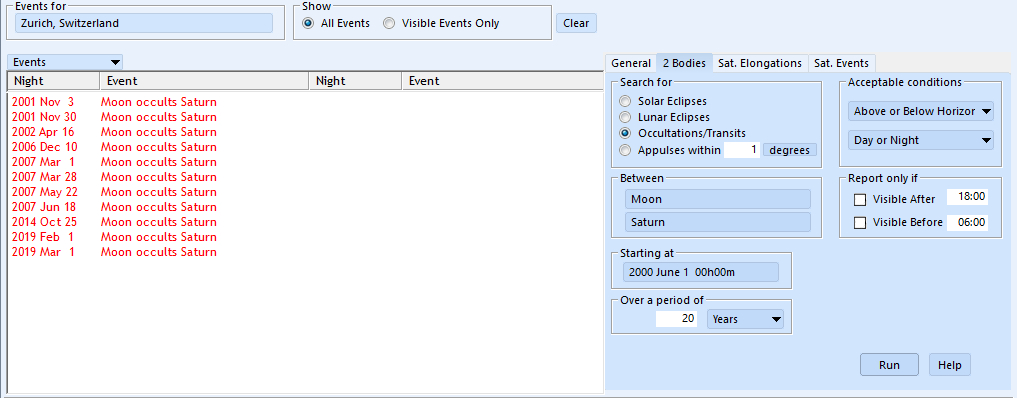Select the 2001 Nov 3 occultation row
The width and height of the screenshot is (1017, 398).
coord(114,102)
